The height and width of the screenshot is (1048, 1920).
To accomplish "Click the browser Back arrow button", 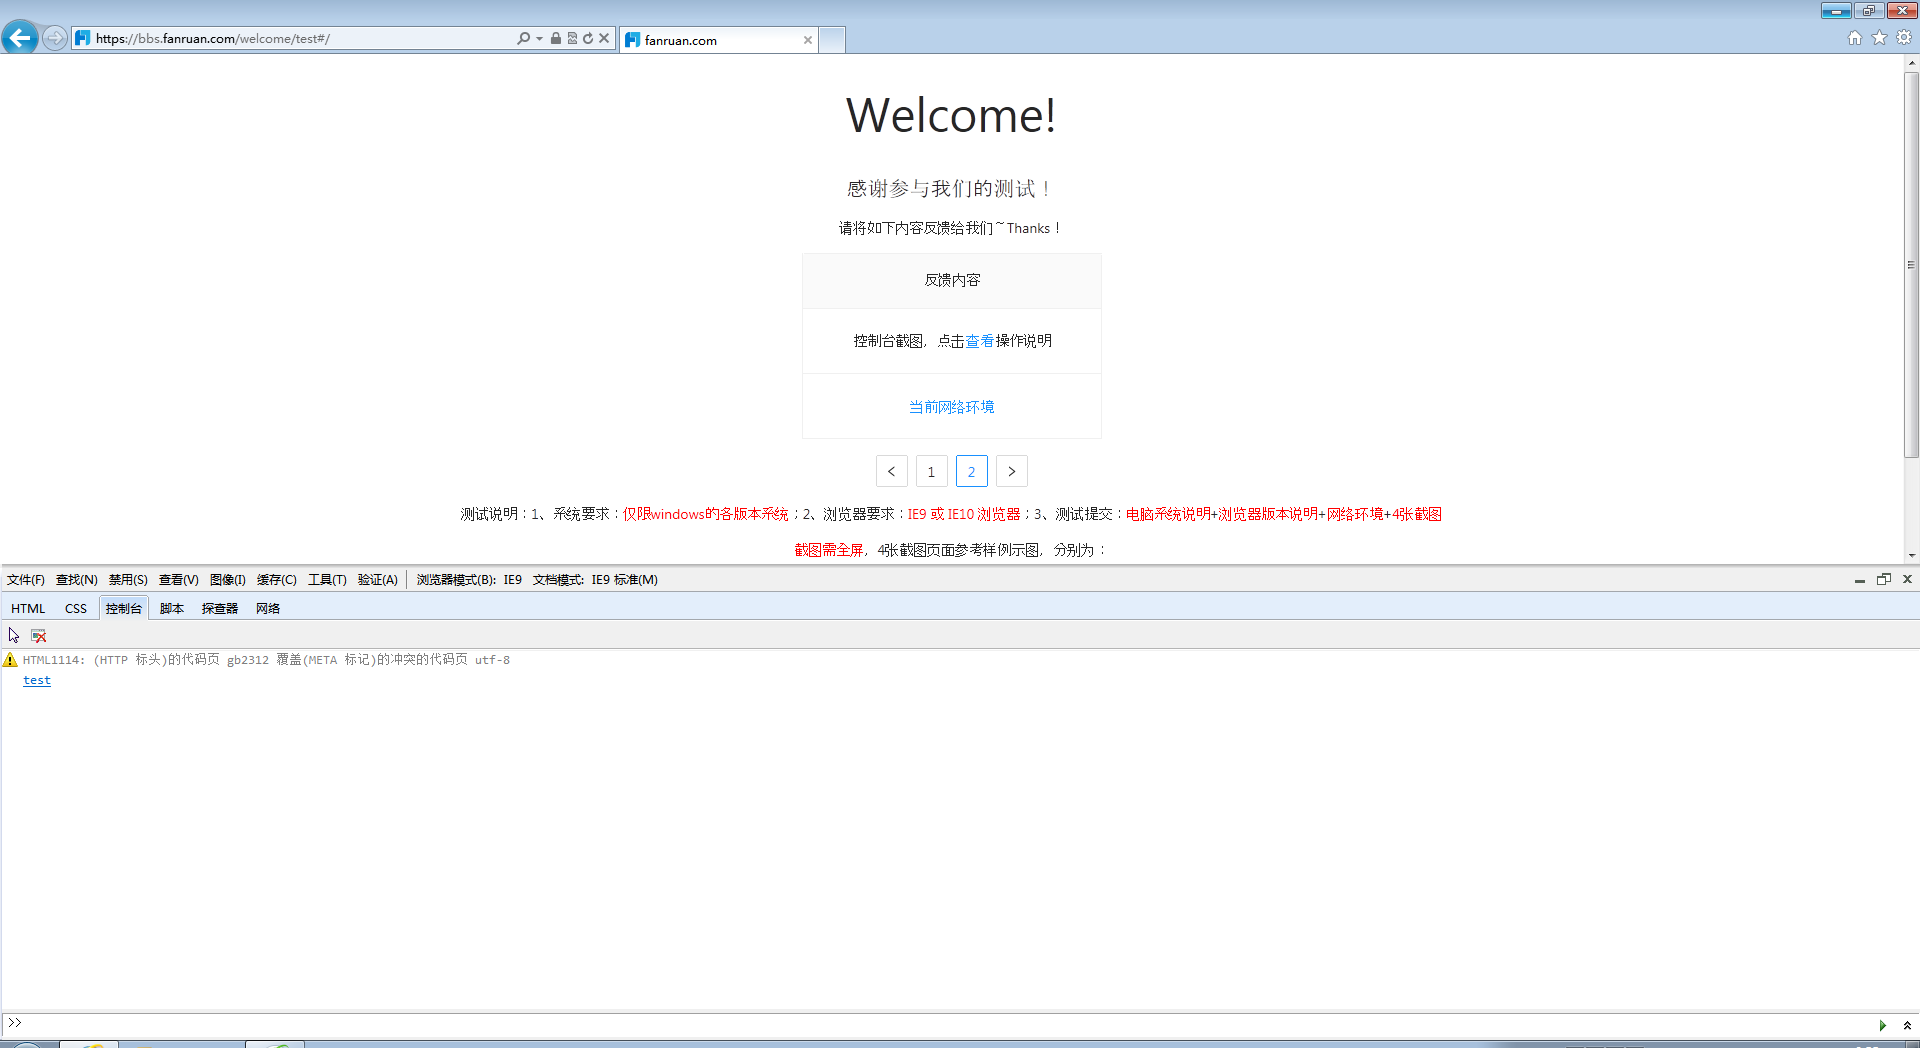I will [20, 38].
